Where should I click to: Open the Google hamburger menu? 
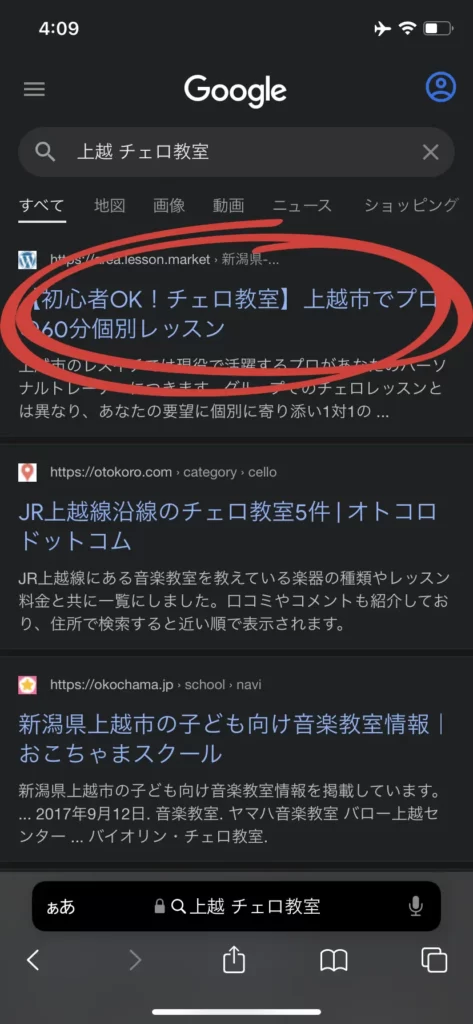pos(34,89)
